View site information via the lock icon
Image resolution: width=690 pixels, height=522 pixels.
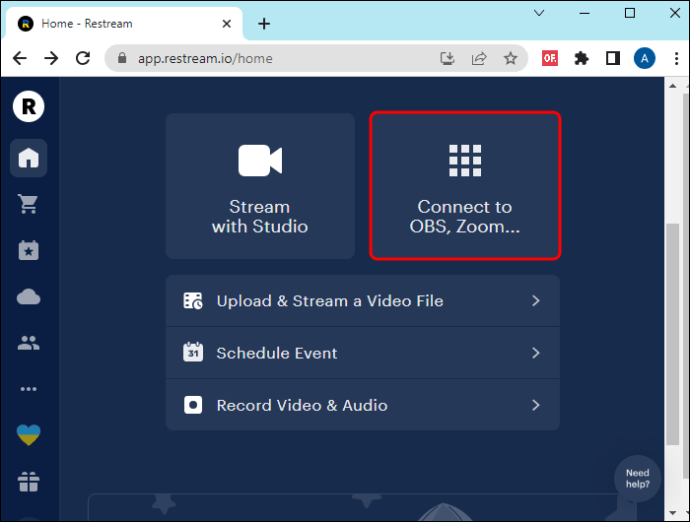tap(122, 58)
